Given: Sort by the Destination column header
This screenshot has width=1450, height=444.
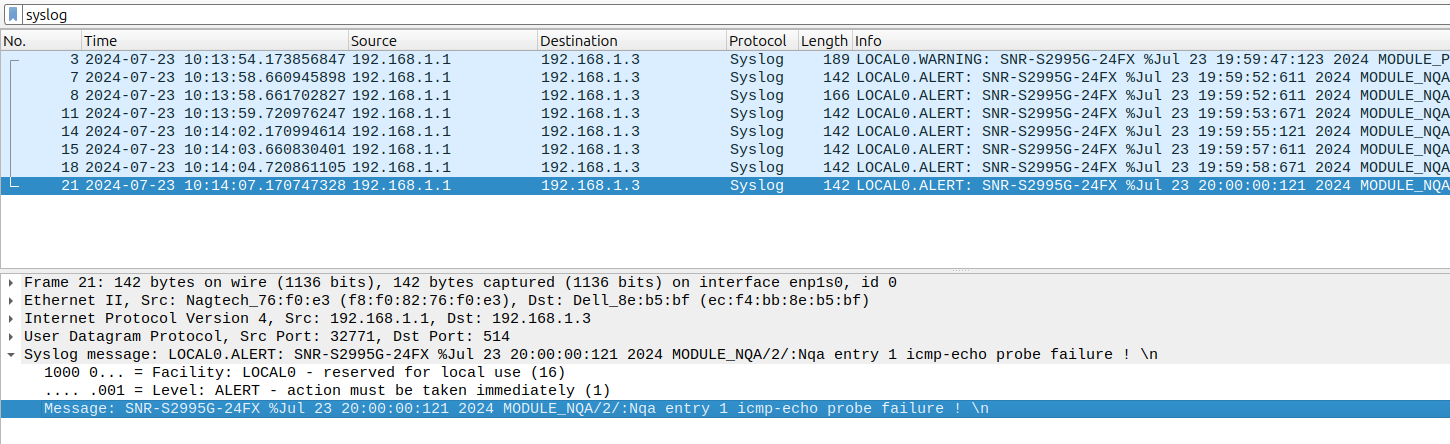Looking at the screenshot, I should tap(632, 41).
